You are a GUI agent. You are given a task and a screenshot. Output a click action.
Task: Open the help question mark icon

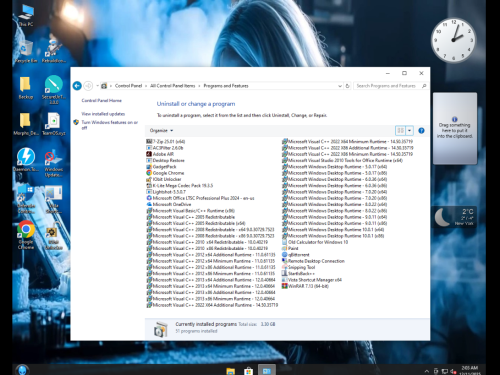point(421,131)
